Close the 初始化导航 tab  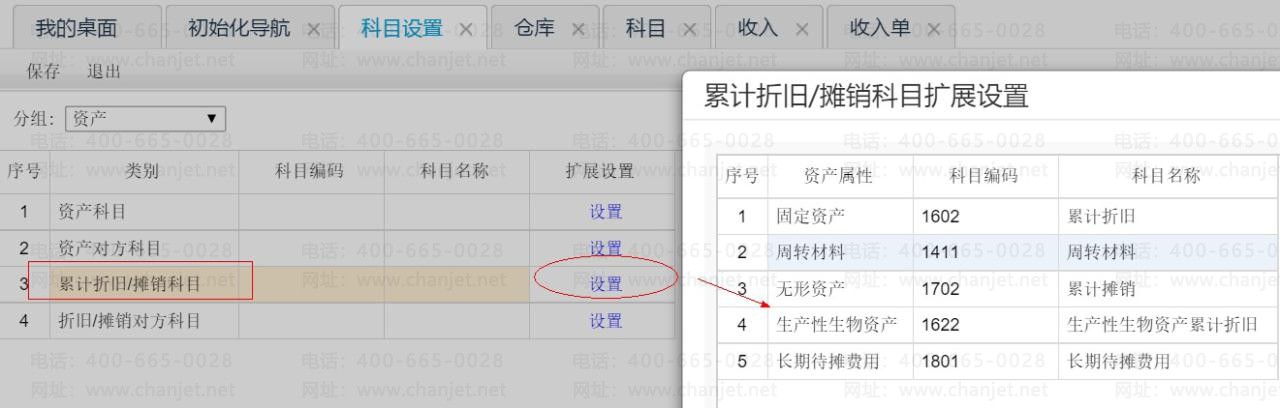tap(314, 30)
